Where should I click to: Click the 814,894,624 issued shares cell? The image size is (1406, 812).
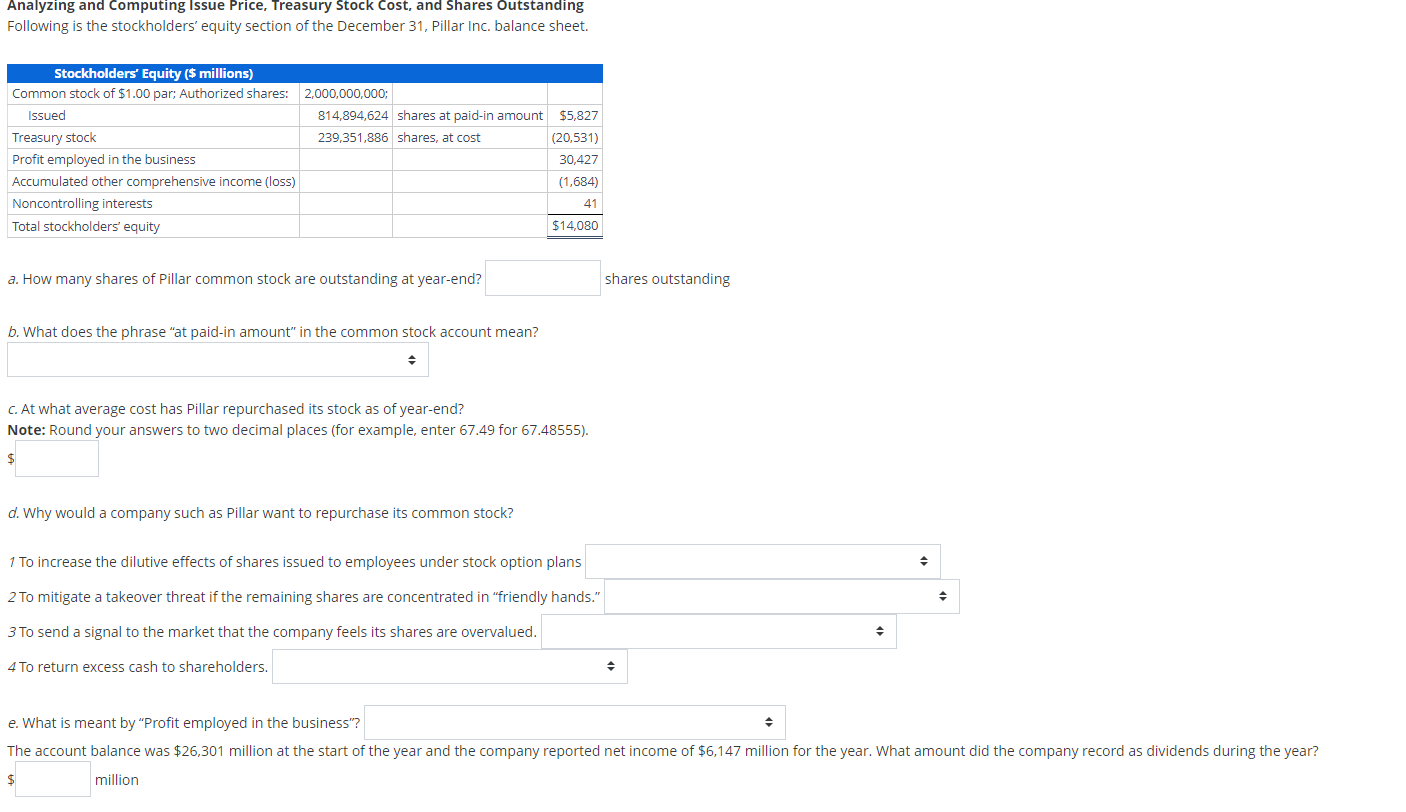click(345, 115)
